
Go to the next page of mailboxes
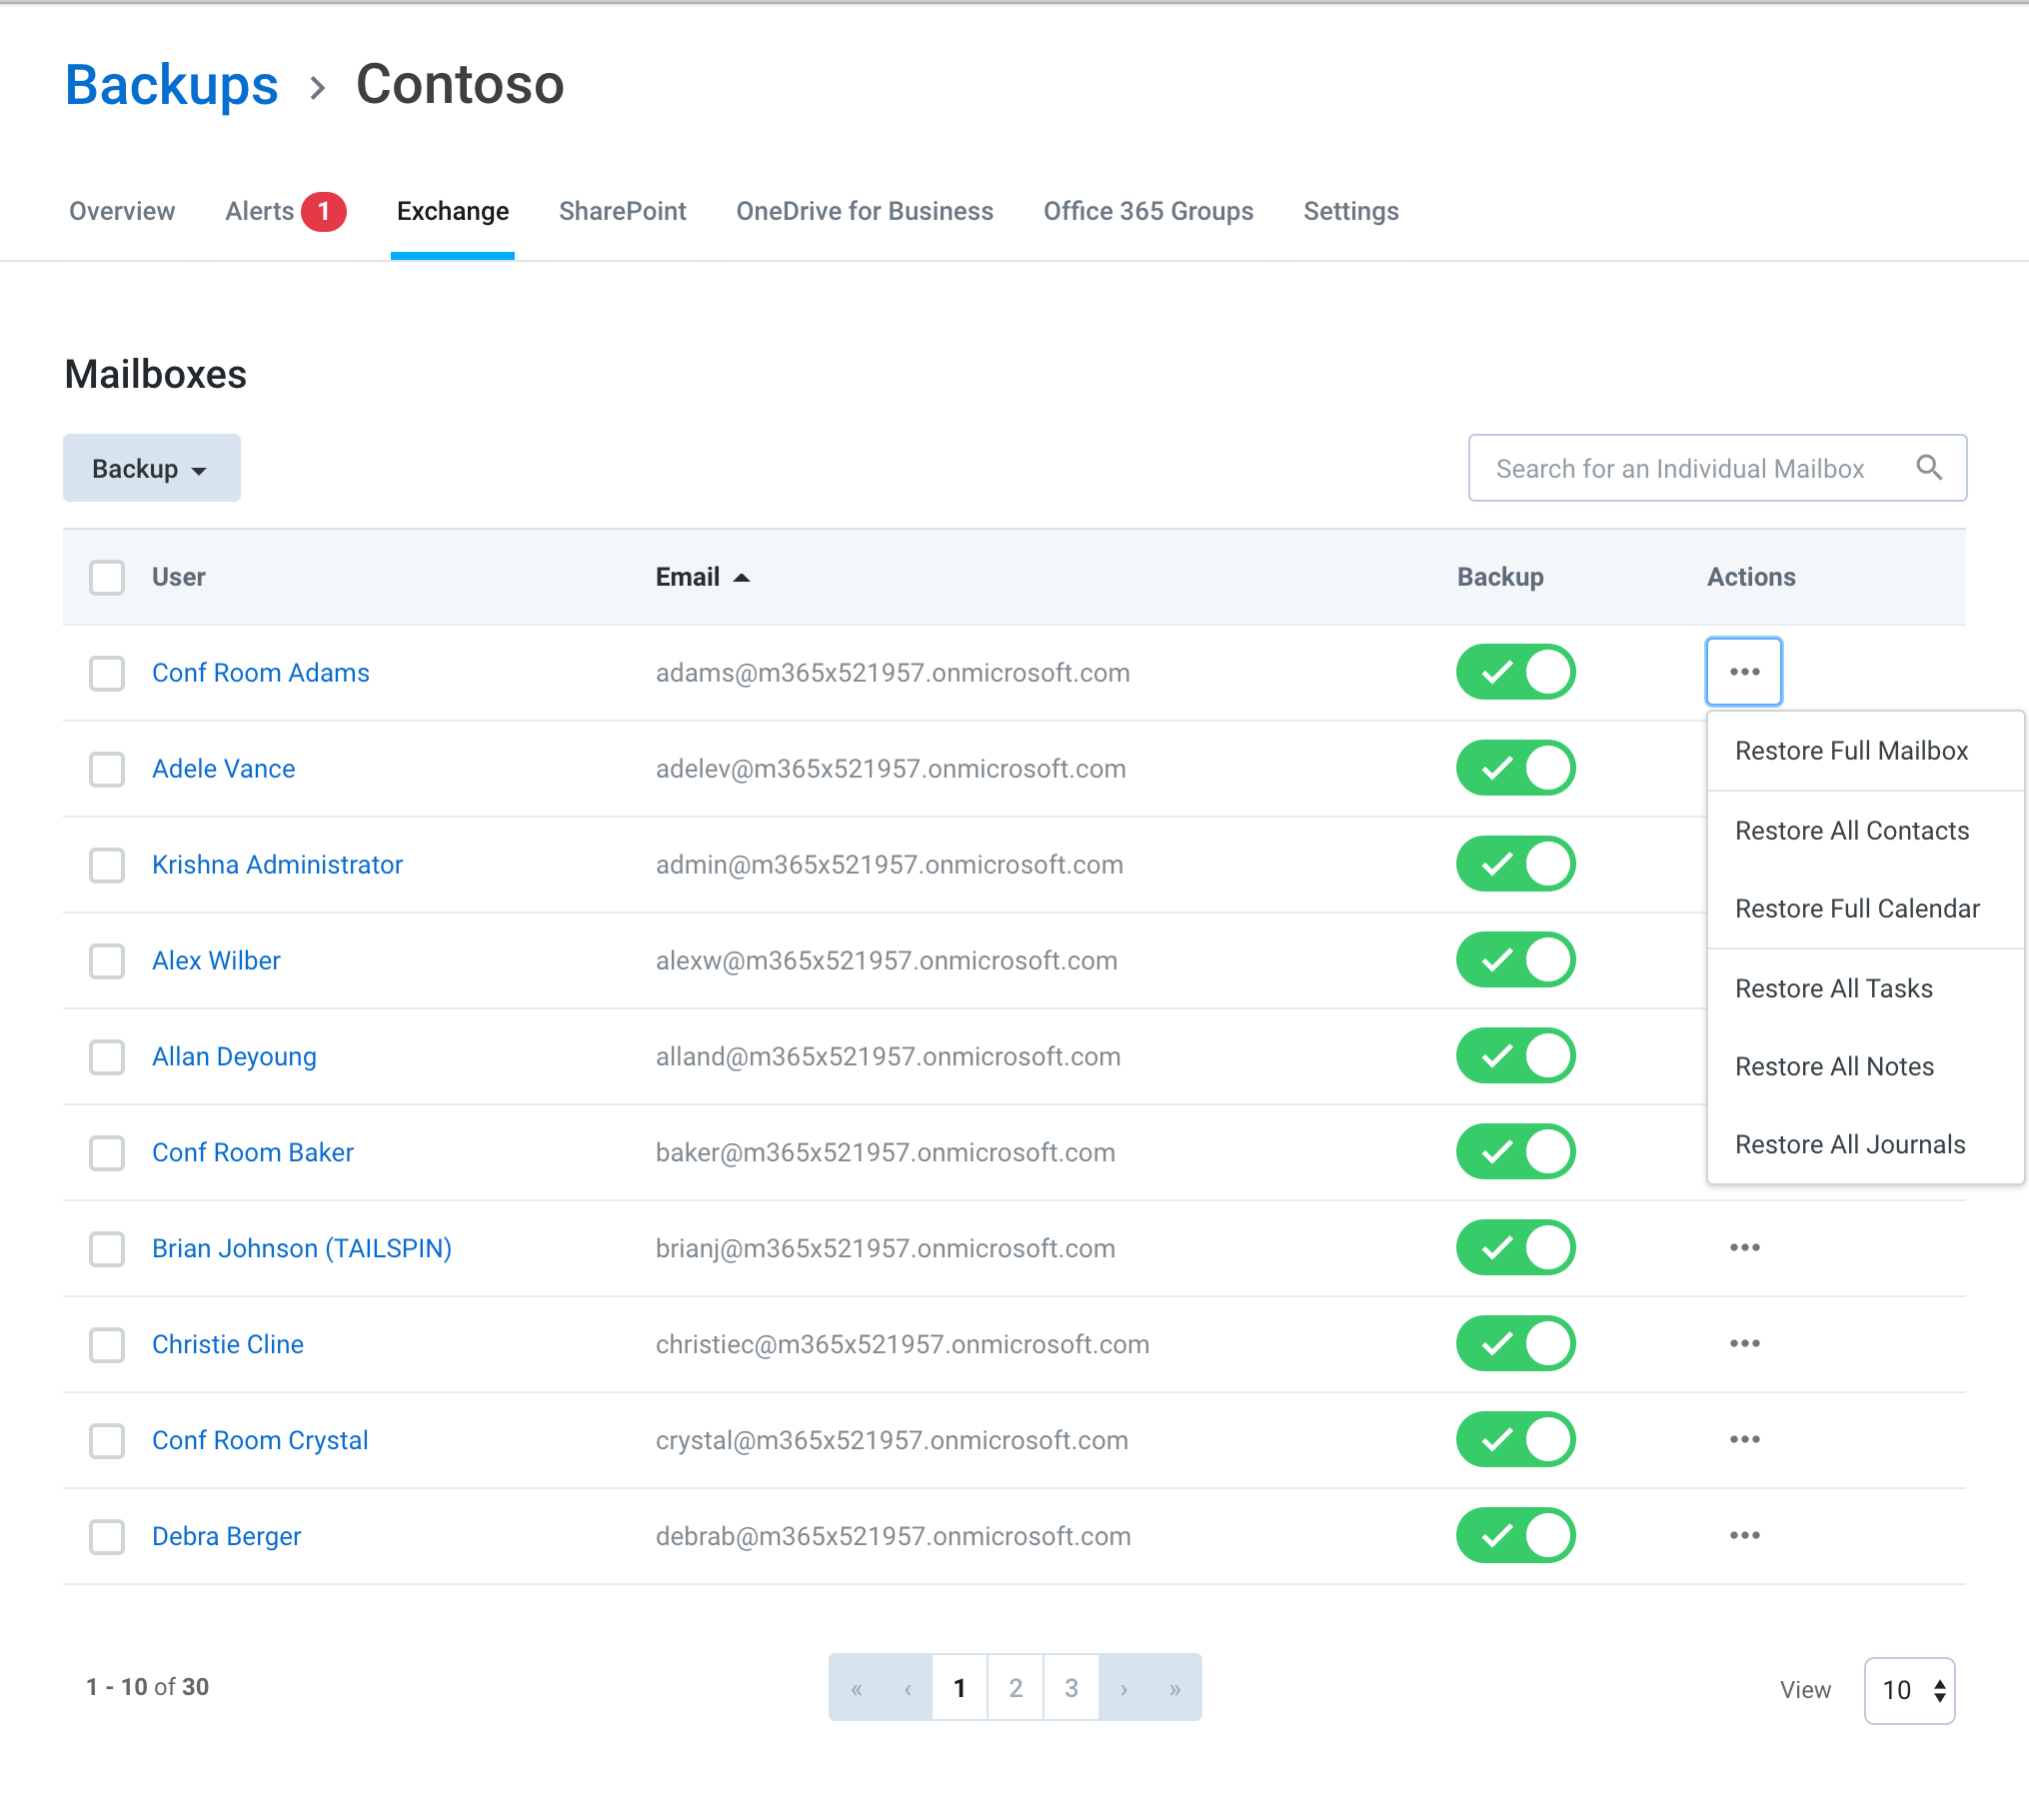click(1124, 1687)
